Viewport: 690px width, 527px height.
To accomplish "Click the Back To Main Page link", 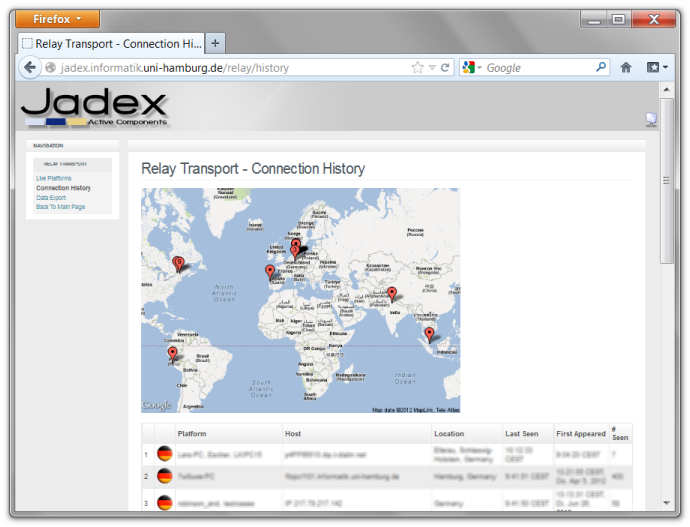I will coord(60,207).
